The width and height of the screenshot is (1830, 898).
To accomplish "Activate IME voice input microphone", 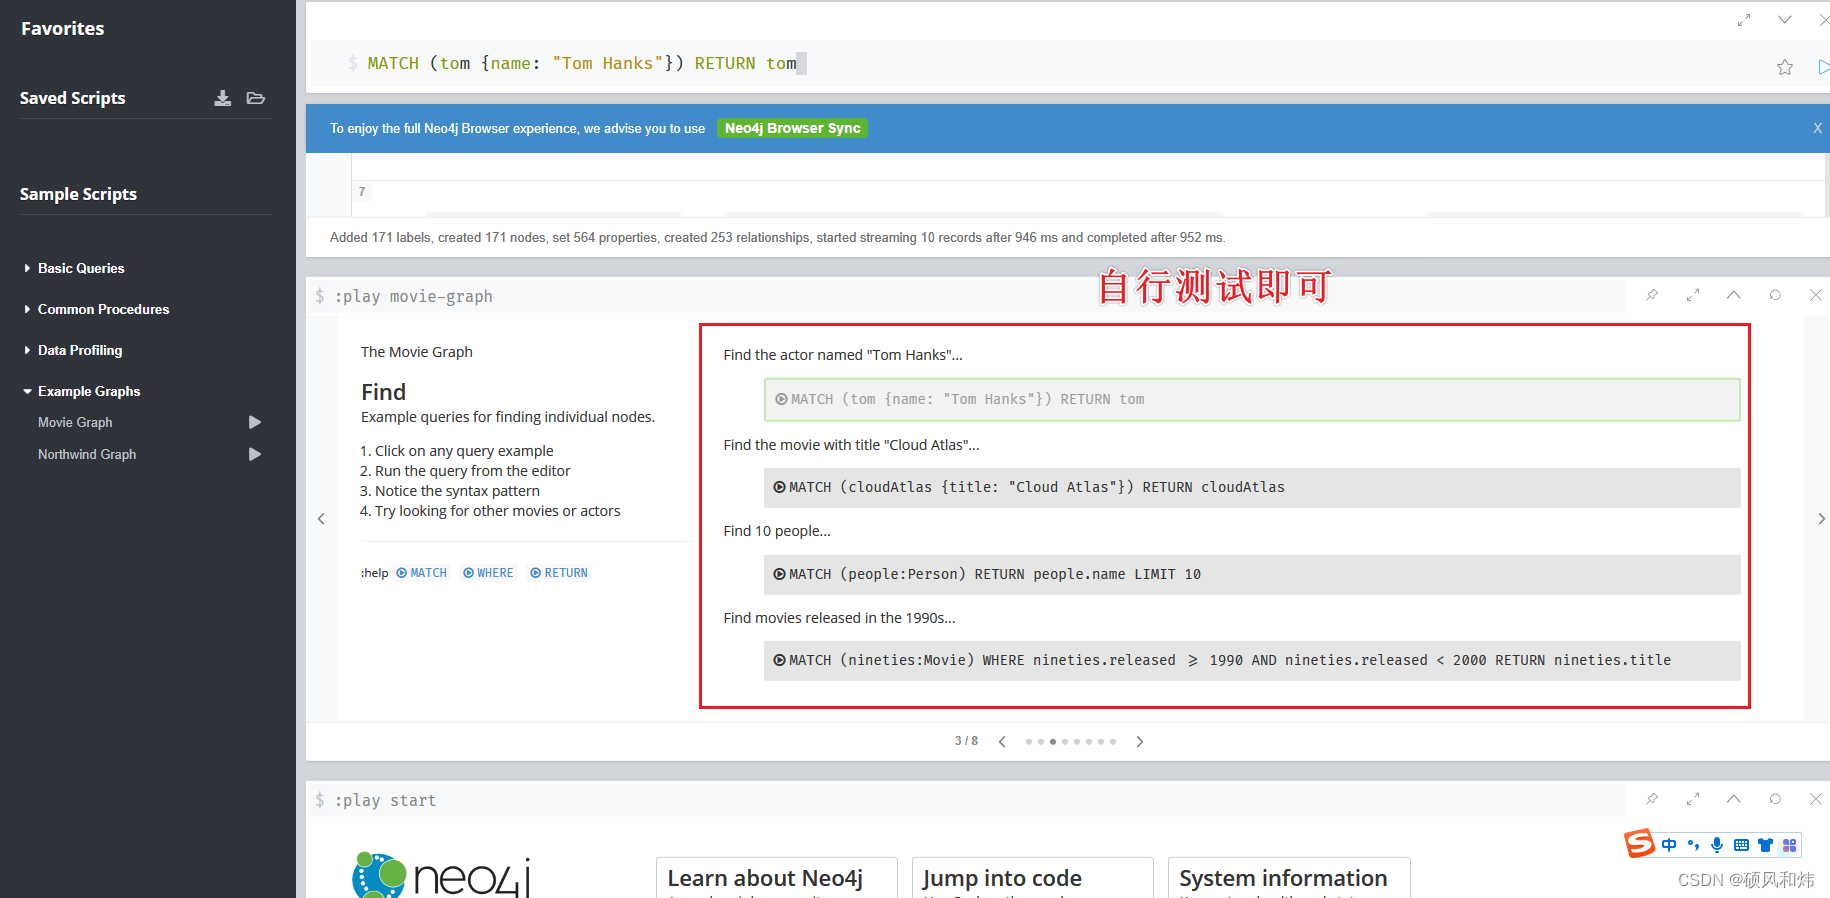I will pyautogui.click(x=1717, y=845).
